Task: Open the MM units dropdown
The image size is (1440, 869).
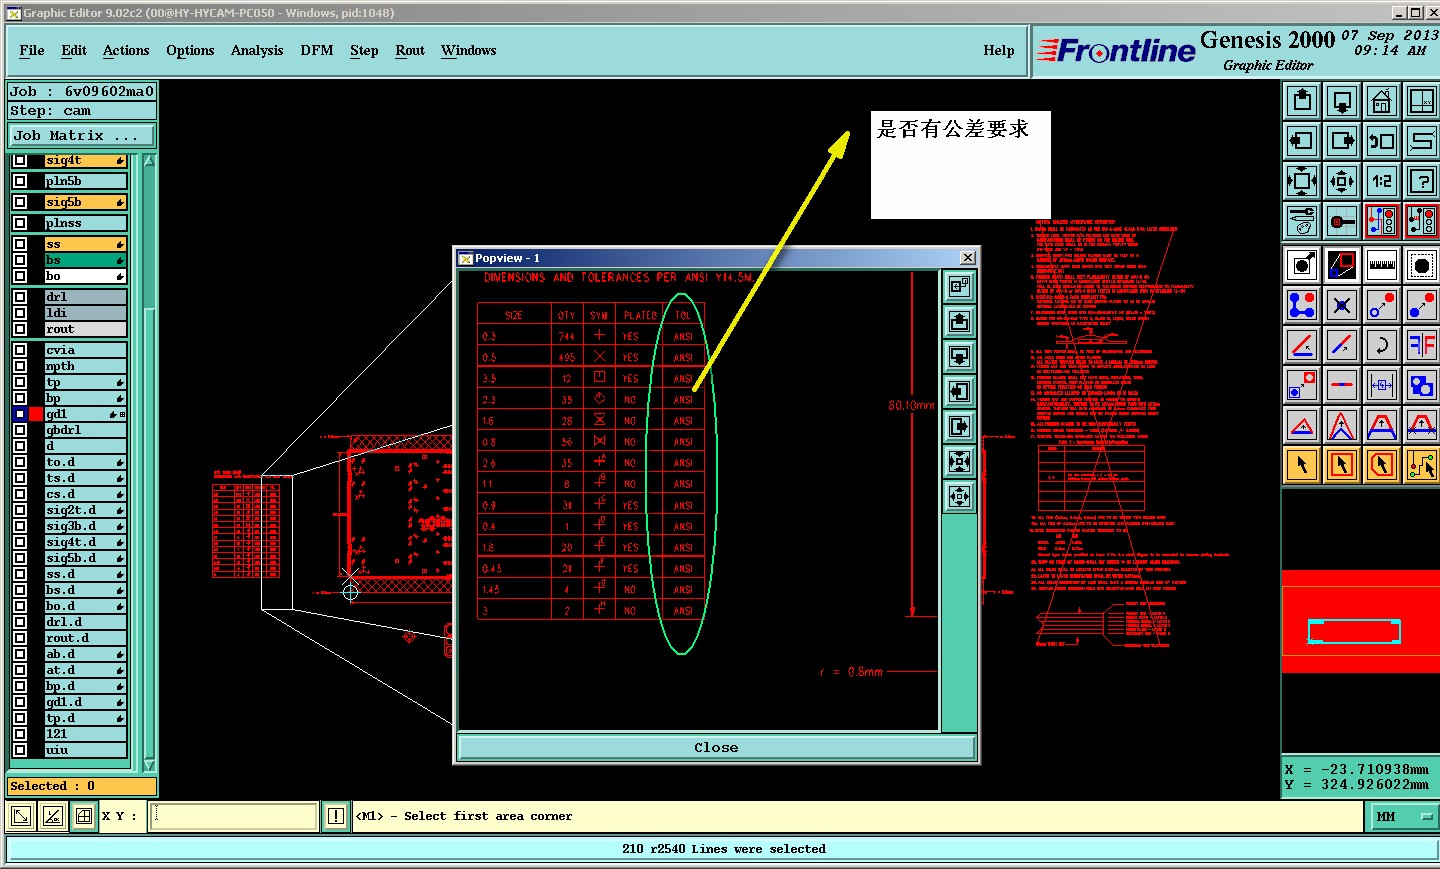Action: pyautogui.click(x=1402, y=817)
